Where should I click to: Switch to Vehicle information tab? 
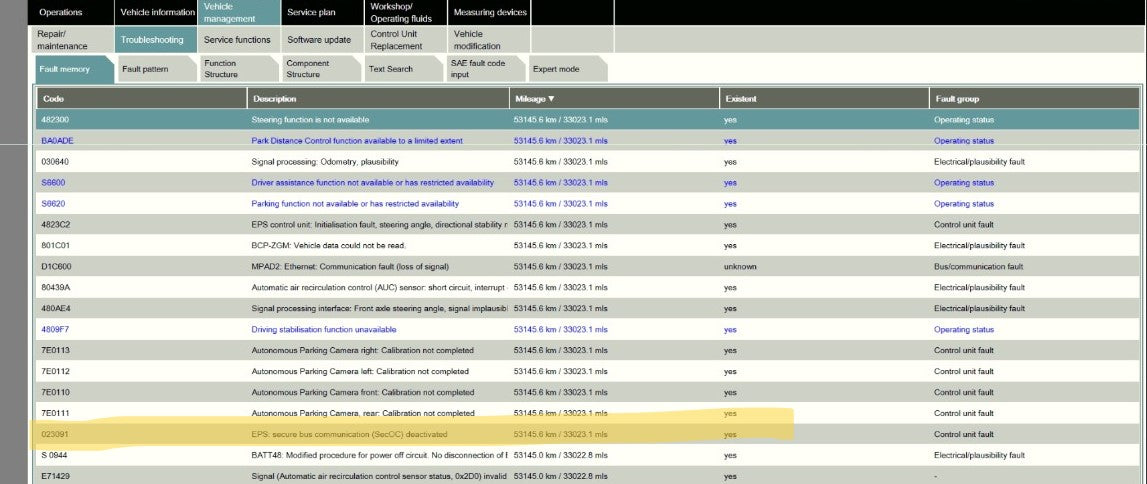pyautogui.click(x=156, y=13)
